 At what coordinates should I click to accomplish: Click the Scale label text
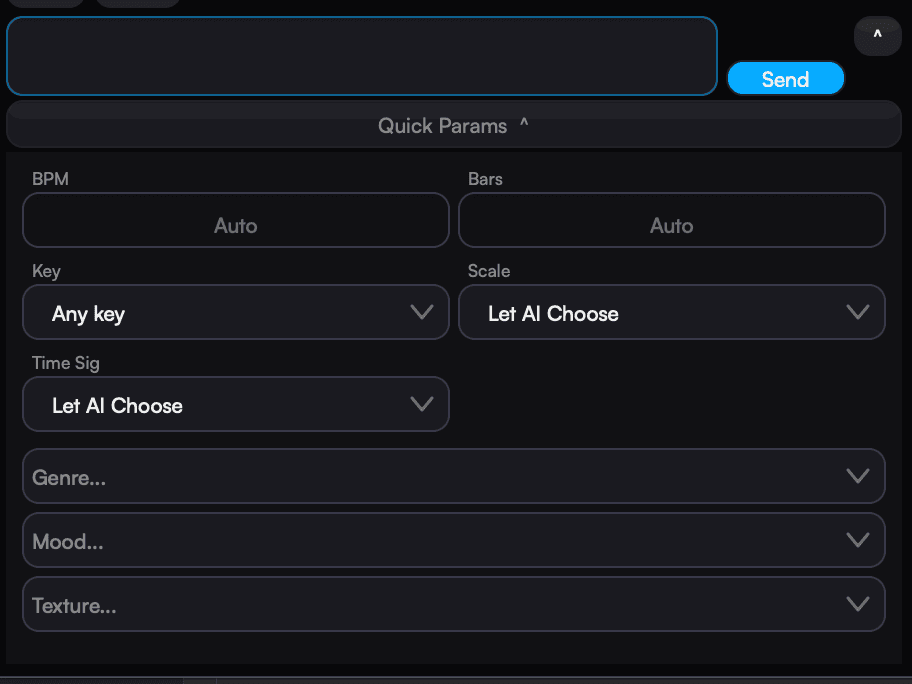[x=489, y=271]
